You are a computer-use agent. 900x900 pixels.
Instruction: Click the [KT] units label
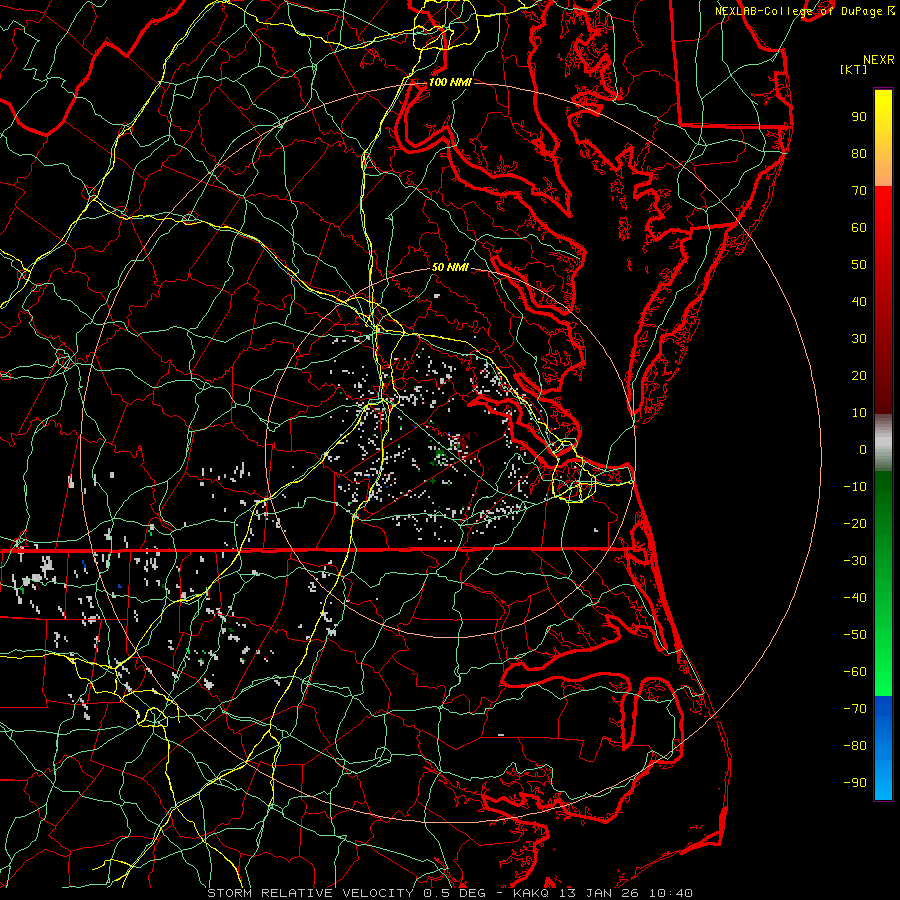tap(854, 69)
